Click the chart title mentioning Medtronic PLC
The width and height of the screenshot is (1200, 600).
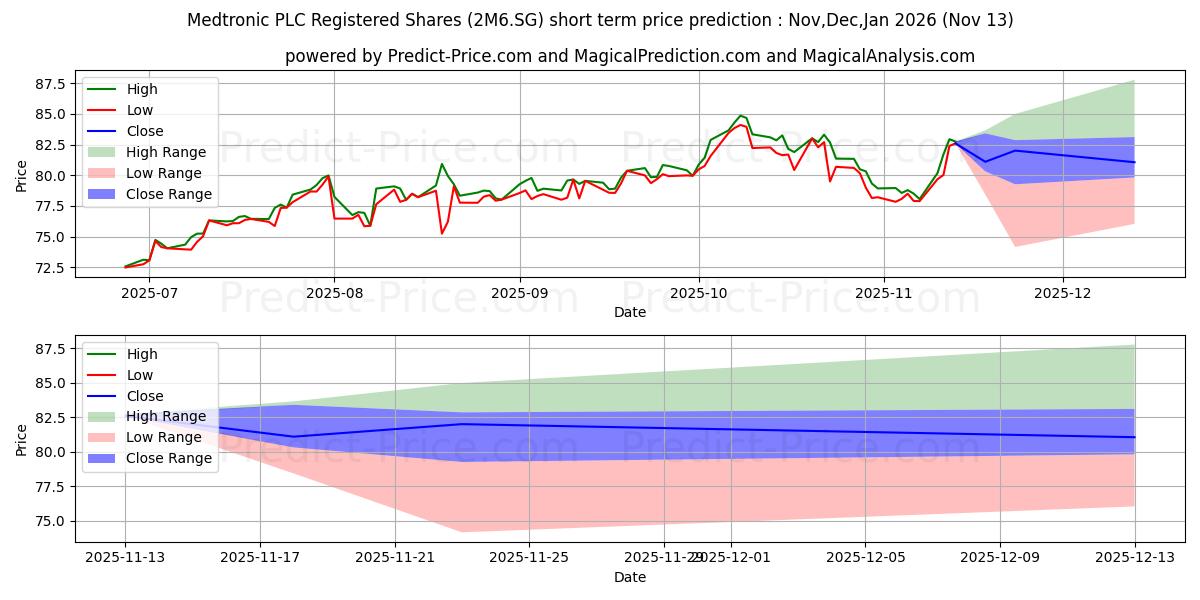[x=600, y=18]
